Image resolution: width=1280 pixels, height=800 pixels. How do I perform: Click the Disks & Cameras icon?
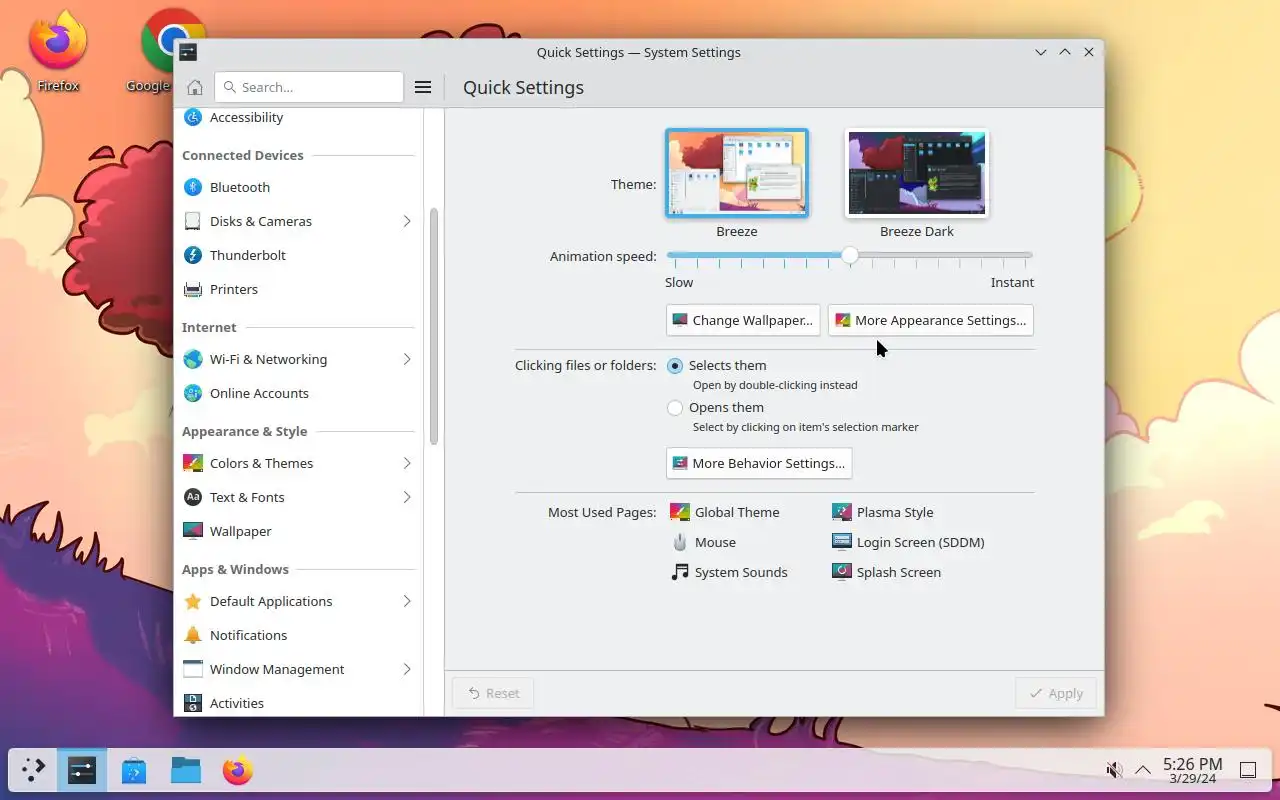coord(193,221)
